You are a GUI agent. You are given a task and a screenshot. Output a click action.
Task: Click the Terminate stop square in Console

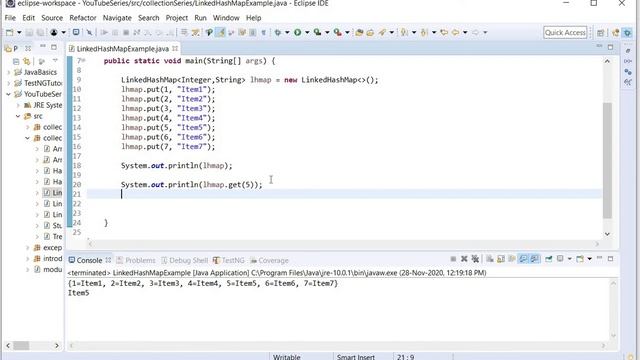453,259
